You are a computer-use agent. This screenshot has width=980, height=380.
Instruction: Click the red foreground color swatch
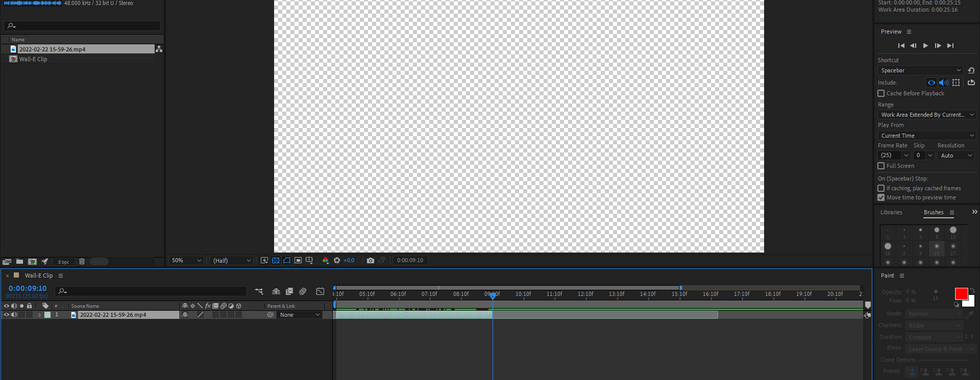961,294
